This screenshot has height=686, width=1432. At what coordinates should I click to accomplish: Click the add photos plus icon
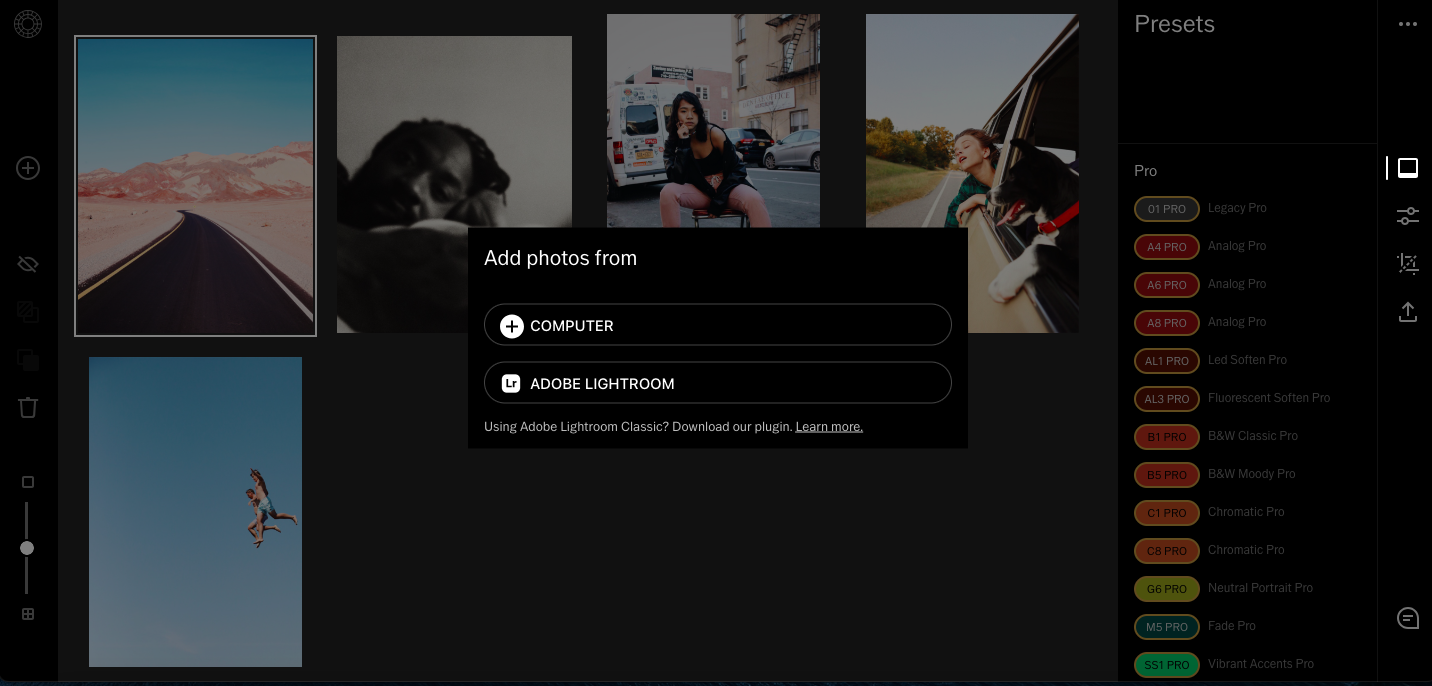coord(28,168)
